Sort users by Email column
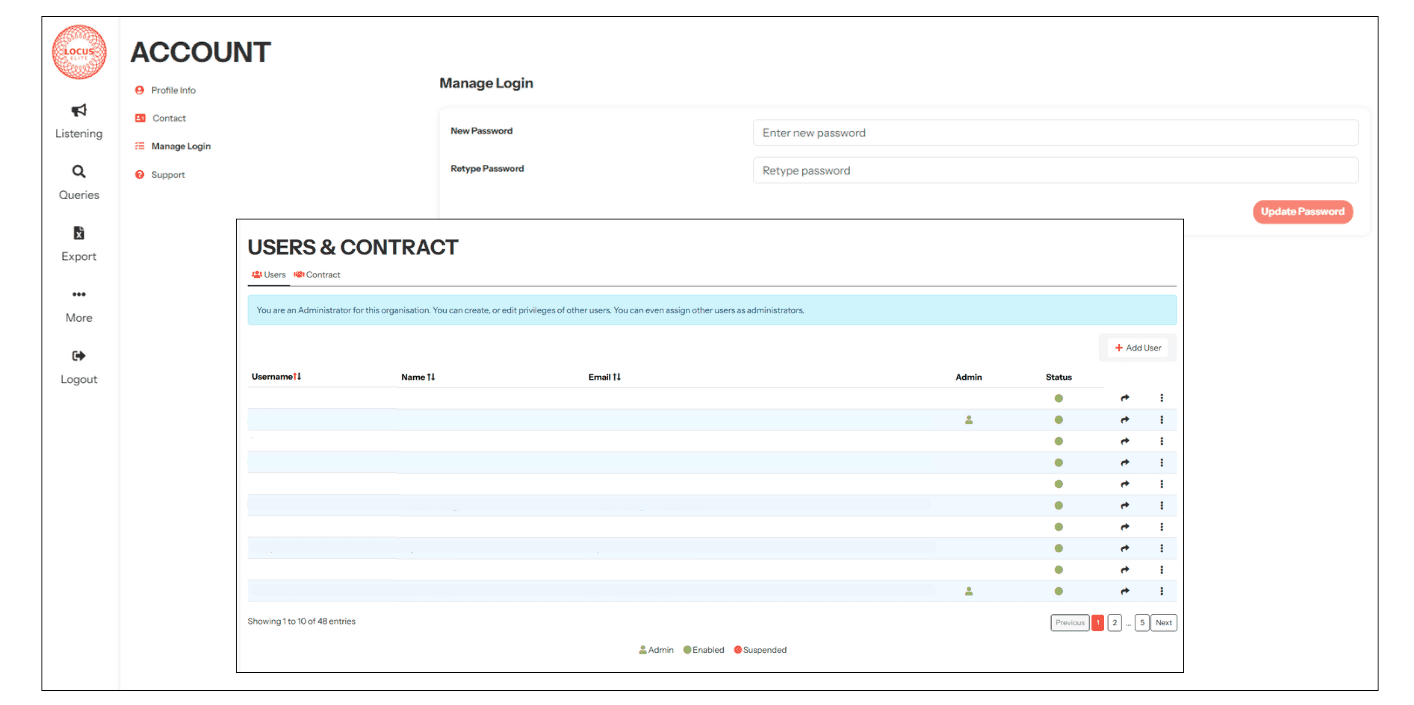 pos(604,377)
